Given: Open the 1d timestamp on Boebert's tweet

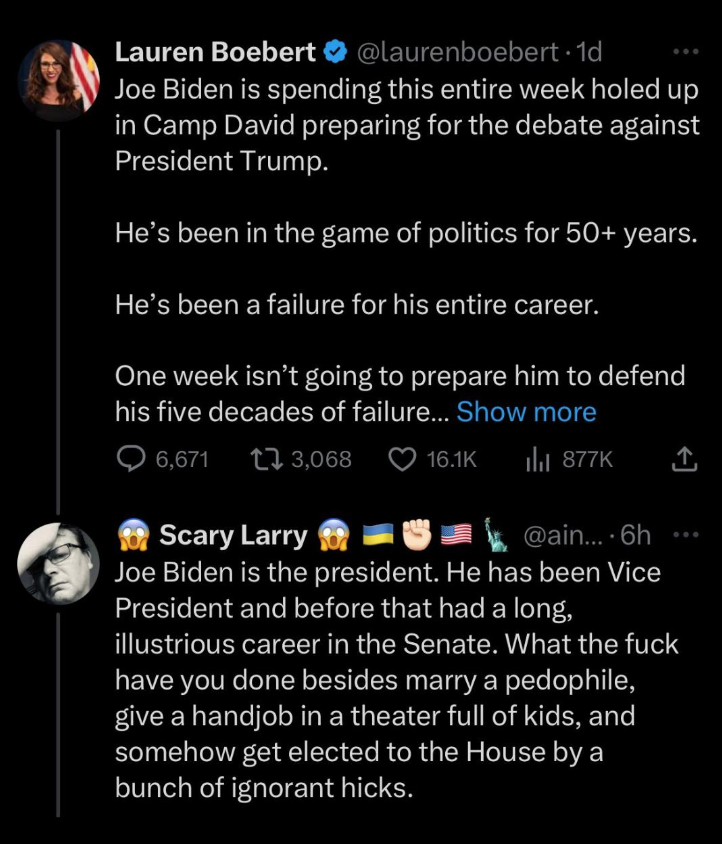Looking at the screenshot, I should click(x=588, y=51).
